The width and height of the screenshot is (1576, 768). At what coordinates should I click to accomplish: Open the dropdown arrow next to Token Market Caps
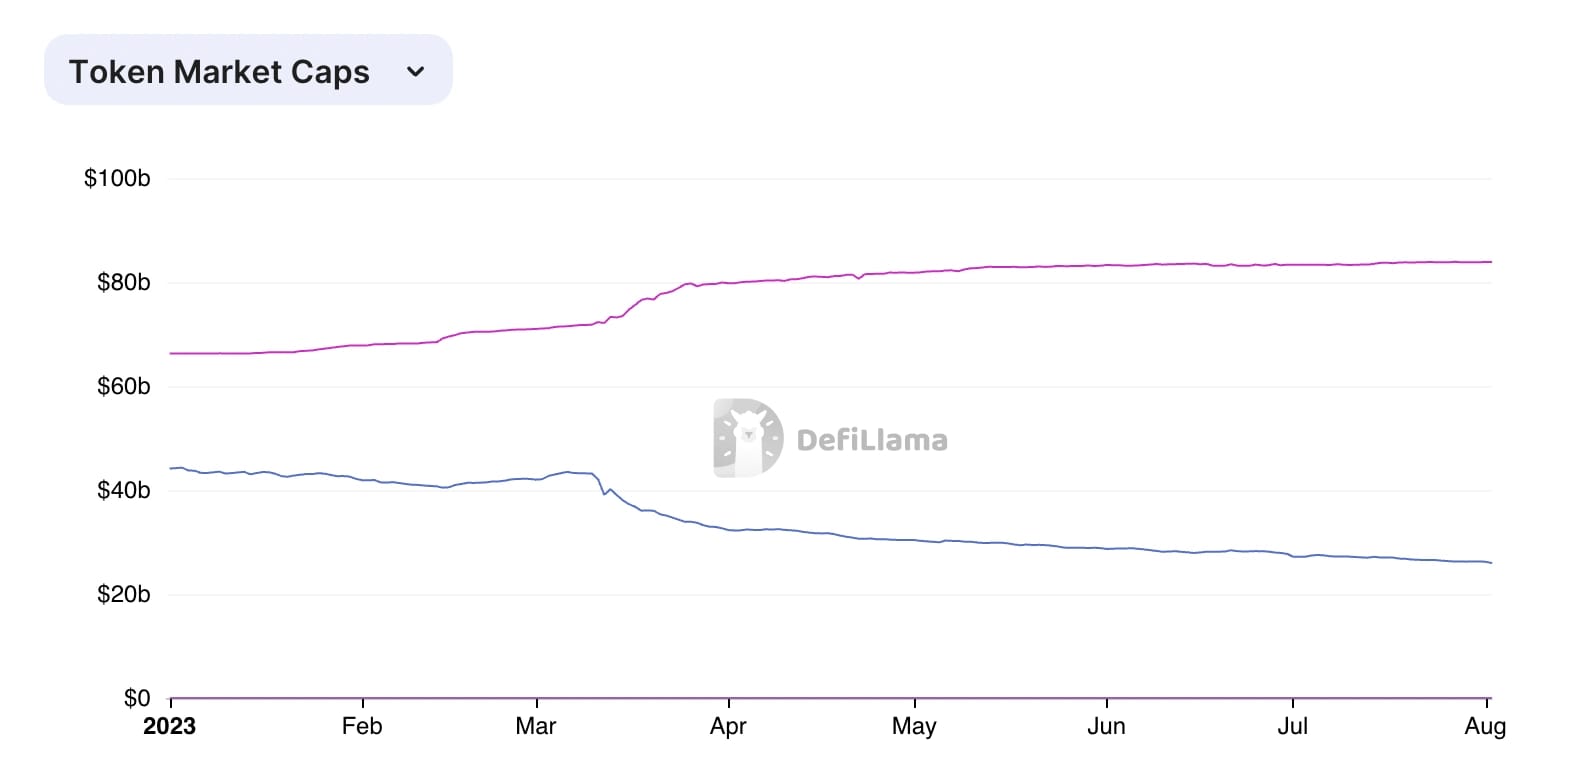417,70
